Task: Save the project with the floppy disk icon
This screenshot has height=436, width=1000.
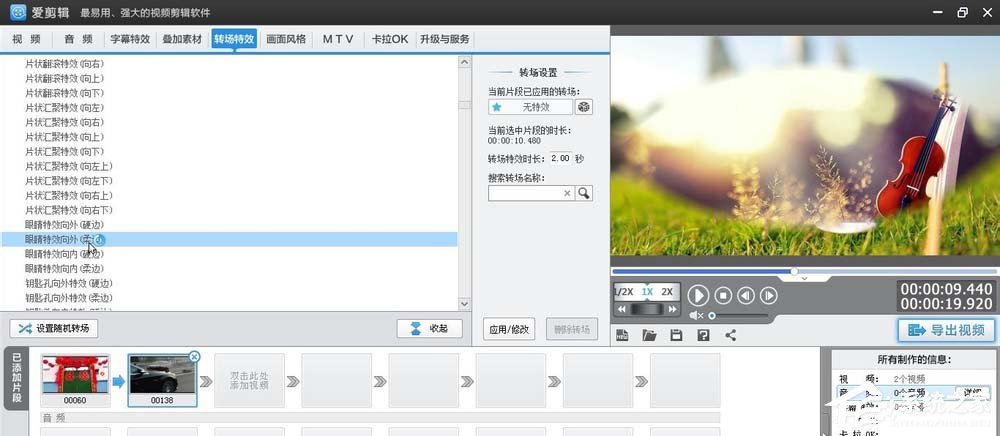Action: [676, 335]
